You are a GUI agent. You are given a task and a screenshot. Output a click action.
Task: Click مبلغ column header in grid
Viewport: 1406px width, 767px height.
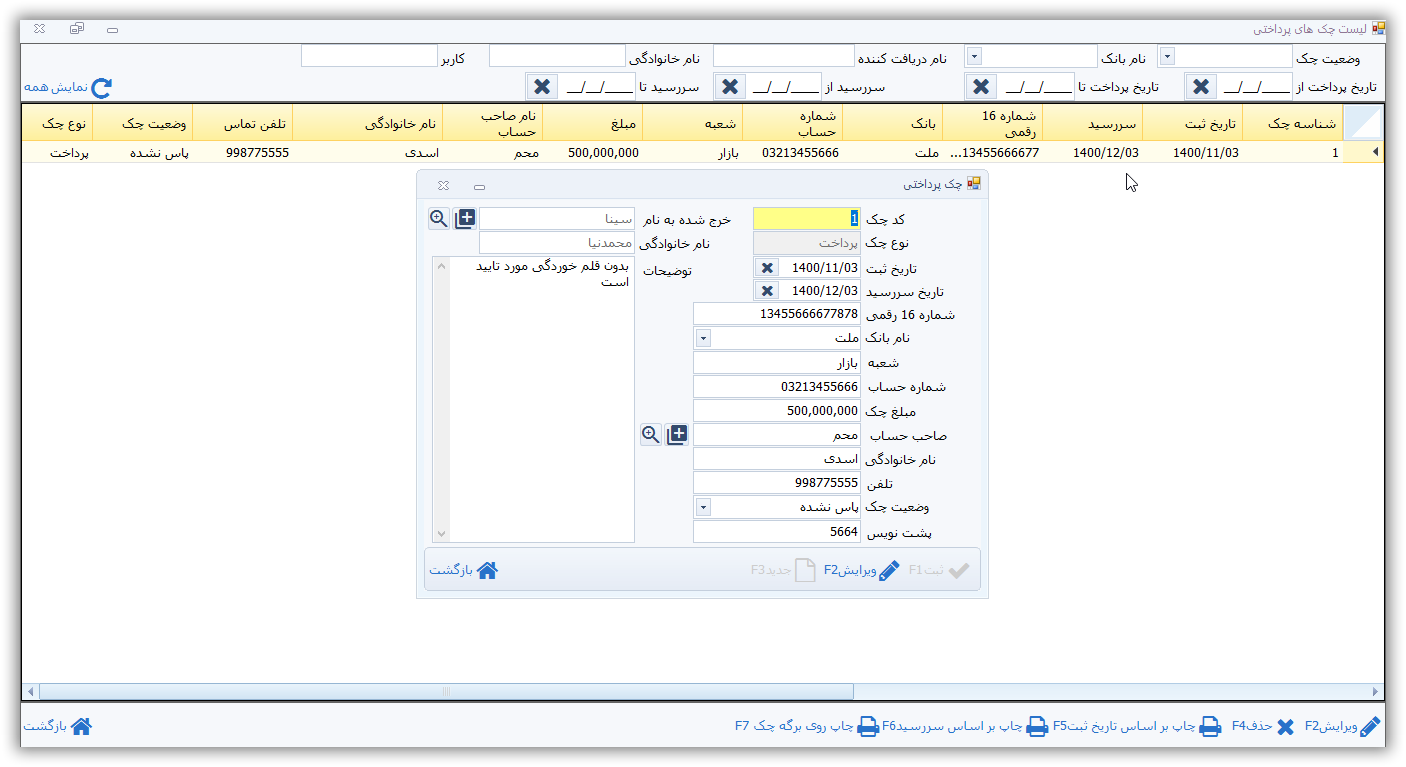[592, 124]
